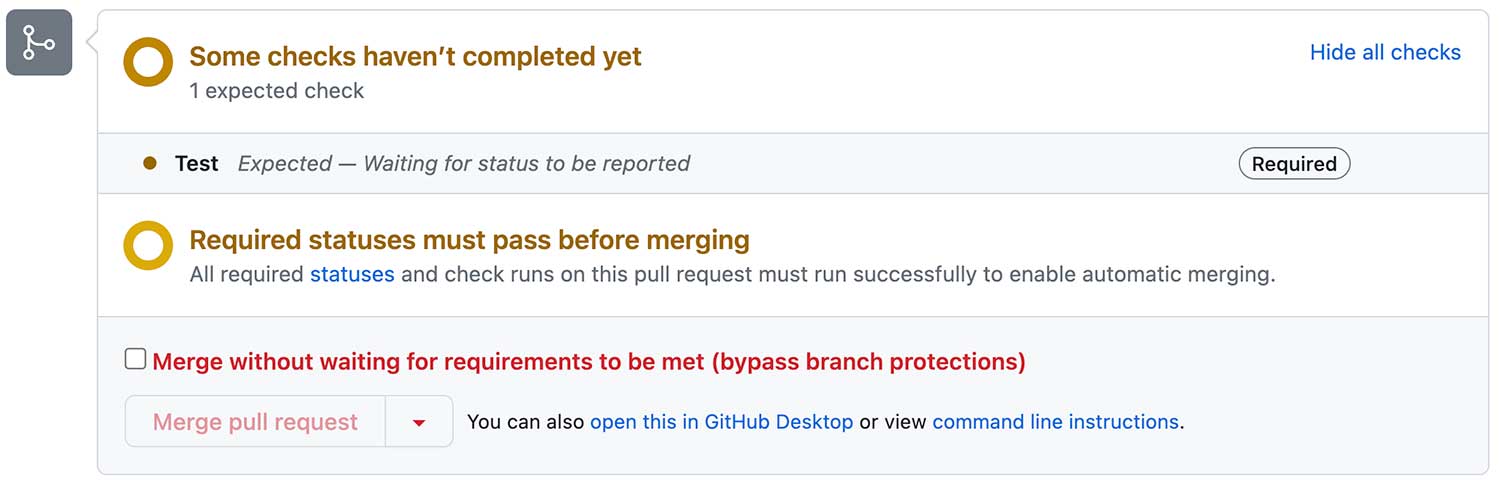The height and width of the screenshot is (485, 1500).
Task: Click the Merge pull request button
Action: [x=255, y=422]
